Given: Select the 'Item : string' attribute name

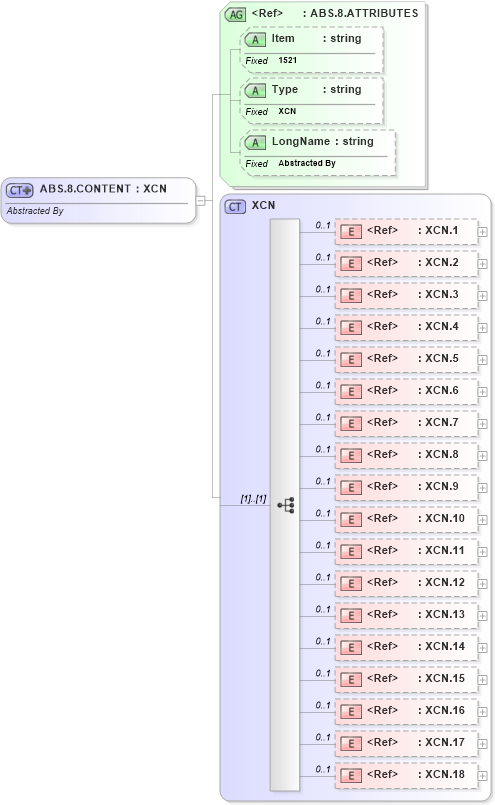Looking at the screenshot, I should pos(316,39).
